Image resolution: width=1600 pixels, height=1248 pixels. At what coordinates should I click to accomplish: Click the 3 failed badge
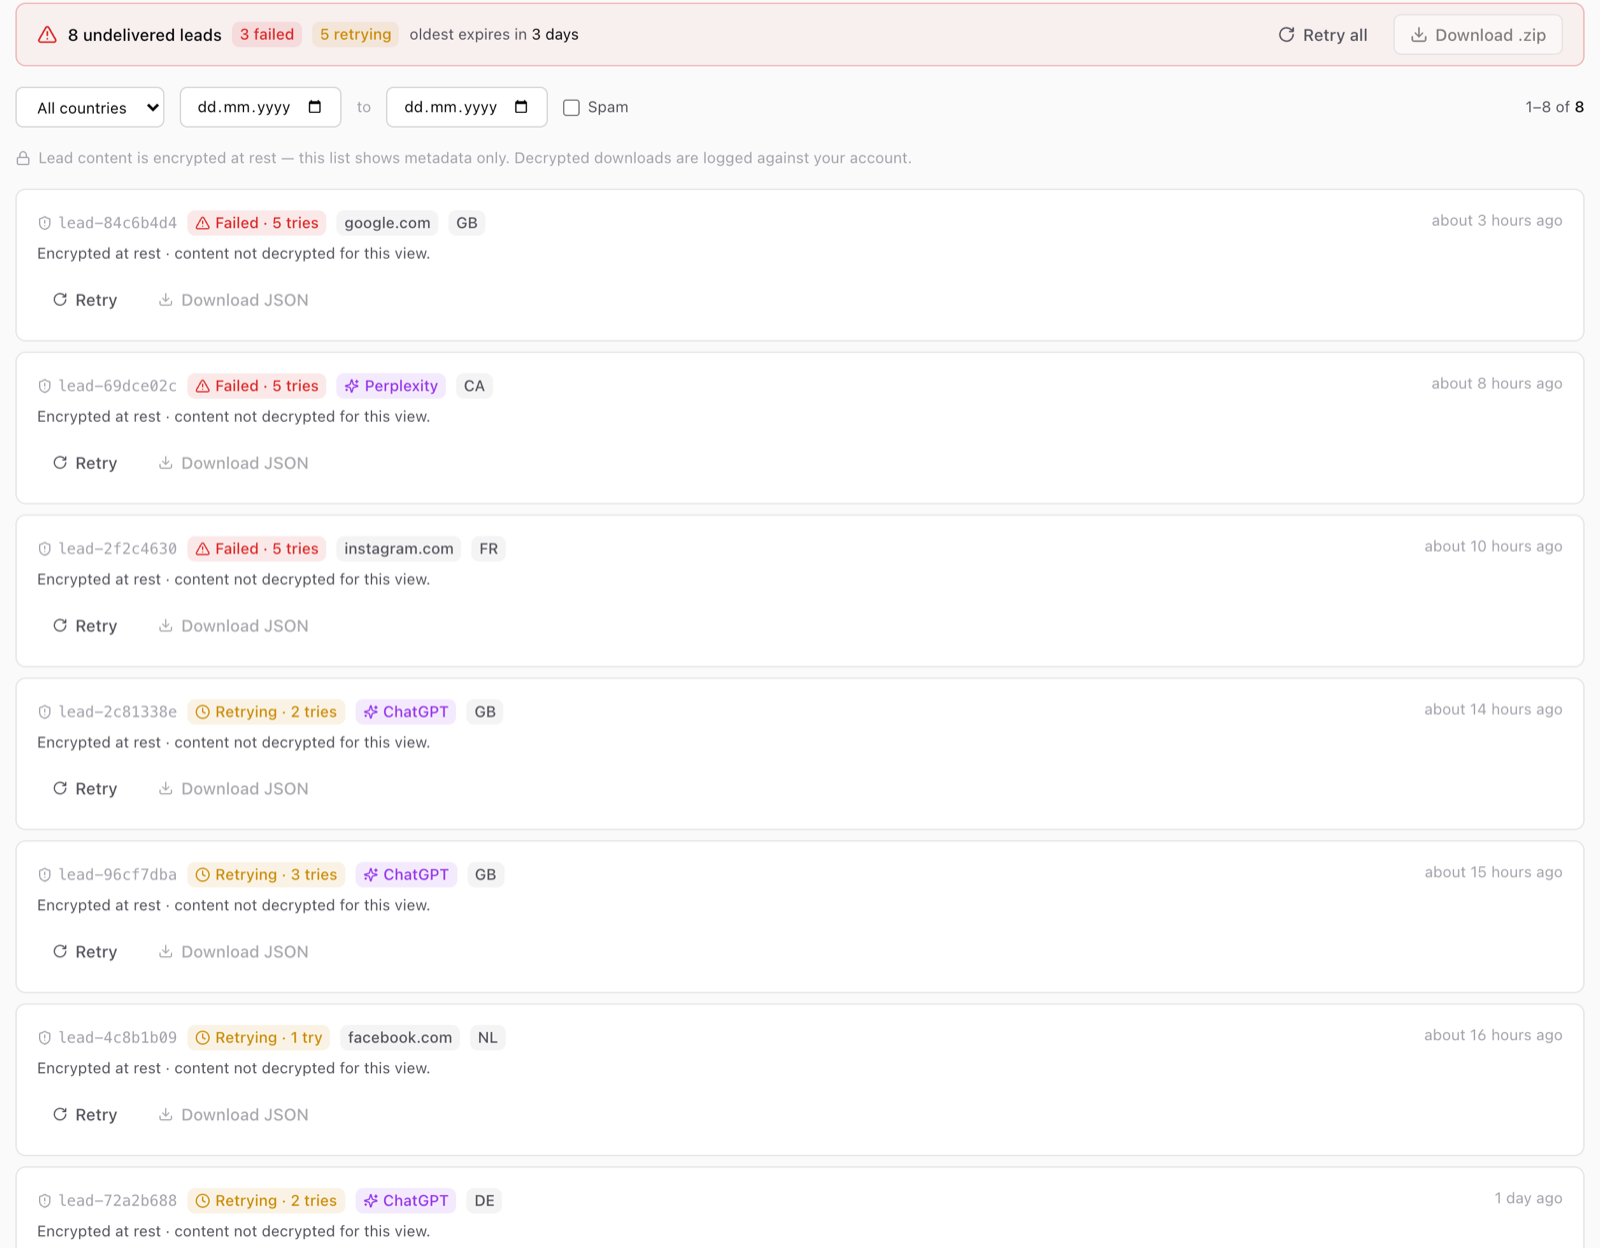(267, 35)
